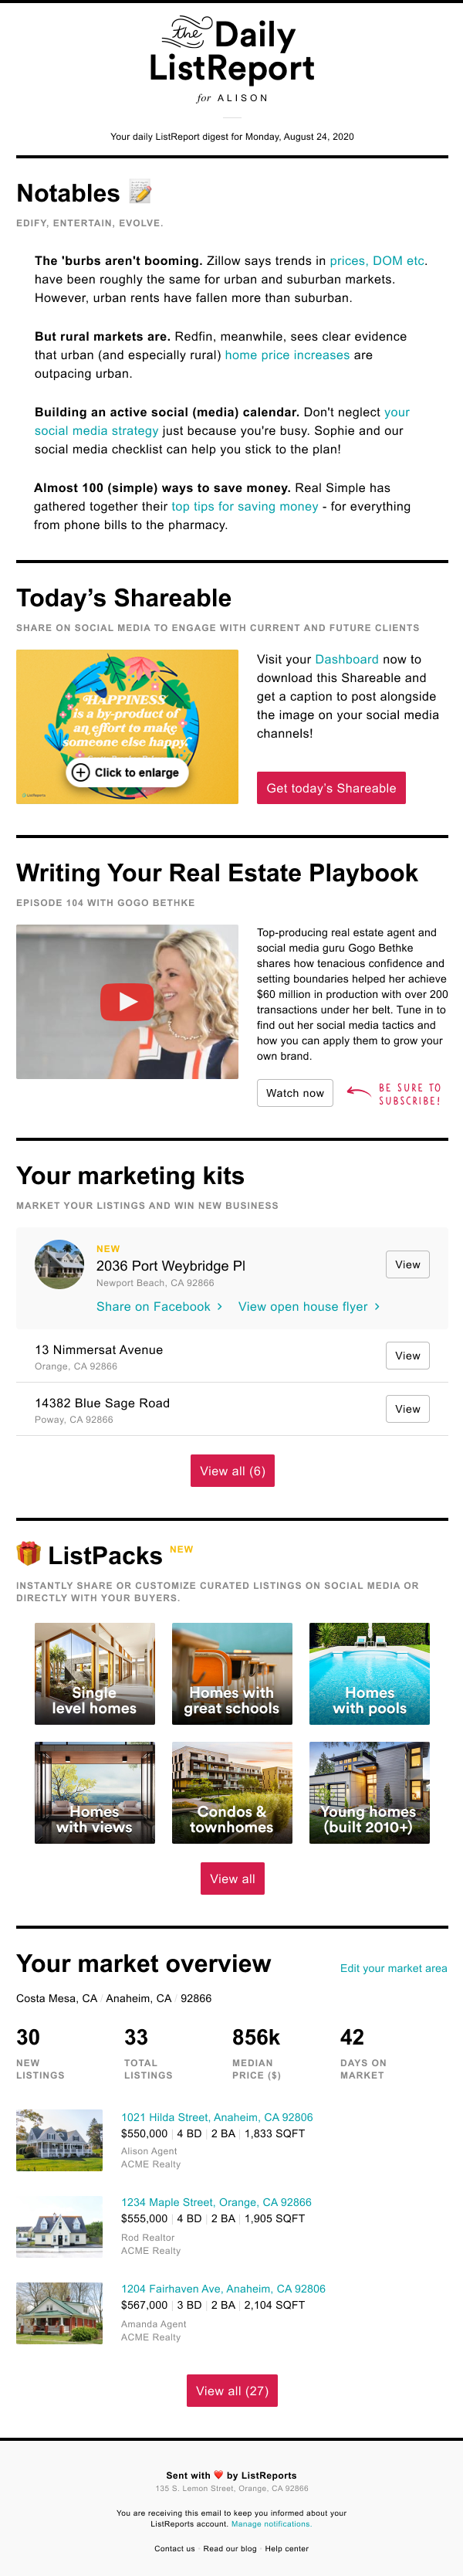Open the Single level homes ListPack
This screenshot has height=2576, width=463.
[94, 1673]
